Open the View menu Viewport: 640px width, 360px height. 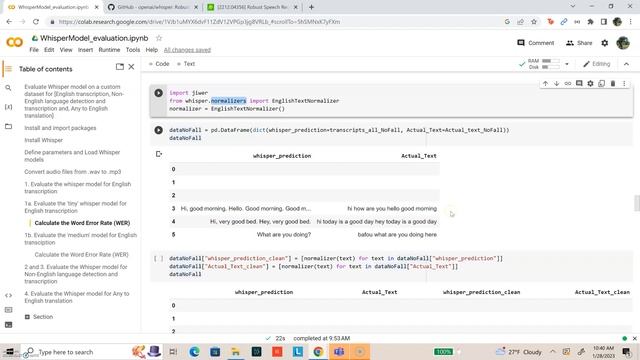pos(66,50)
